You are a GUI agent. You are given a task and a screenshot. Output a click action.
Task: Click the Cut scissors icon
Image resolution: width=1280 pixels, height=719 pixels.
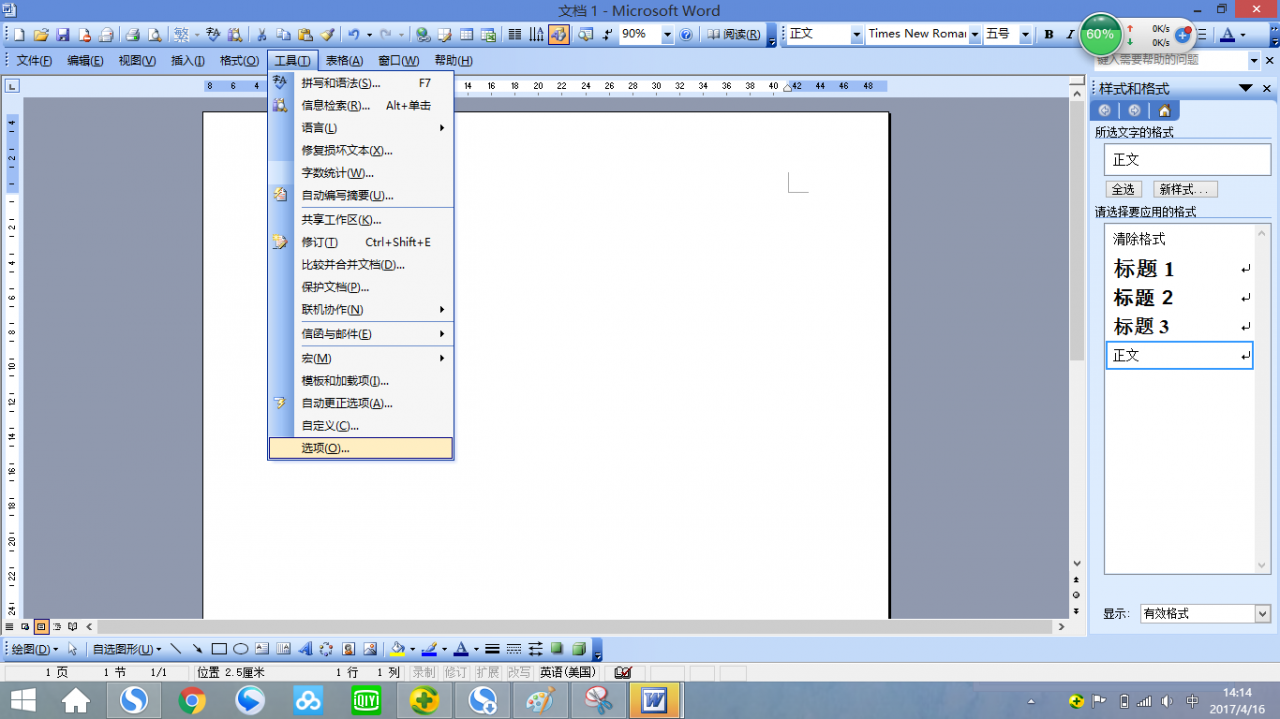pyautogui.click(x=261, y=35)
